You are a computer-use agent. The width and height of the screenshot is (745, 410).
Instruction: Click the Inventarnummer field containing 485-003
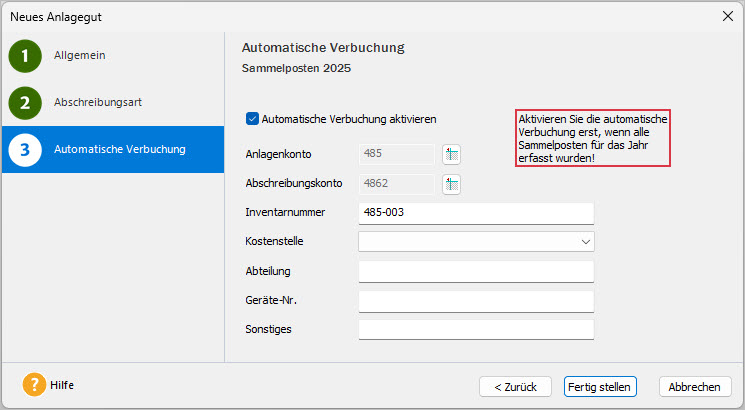475,213
